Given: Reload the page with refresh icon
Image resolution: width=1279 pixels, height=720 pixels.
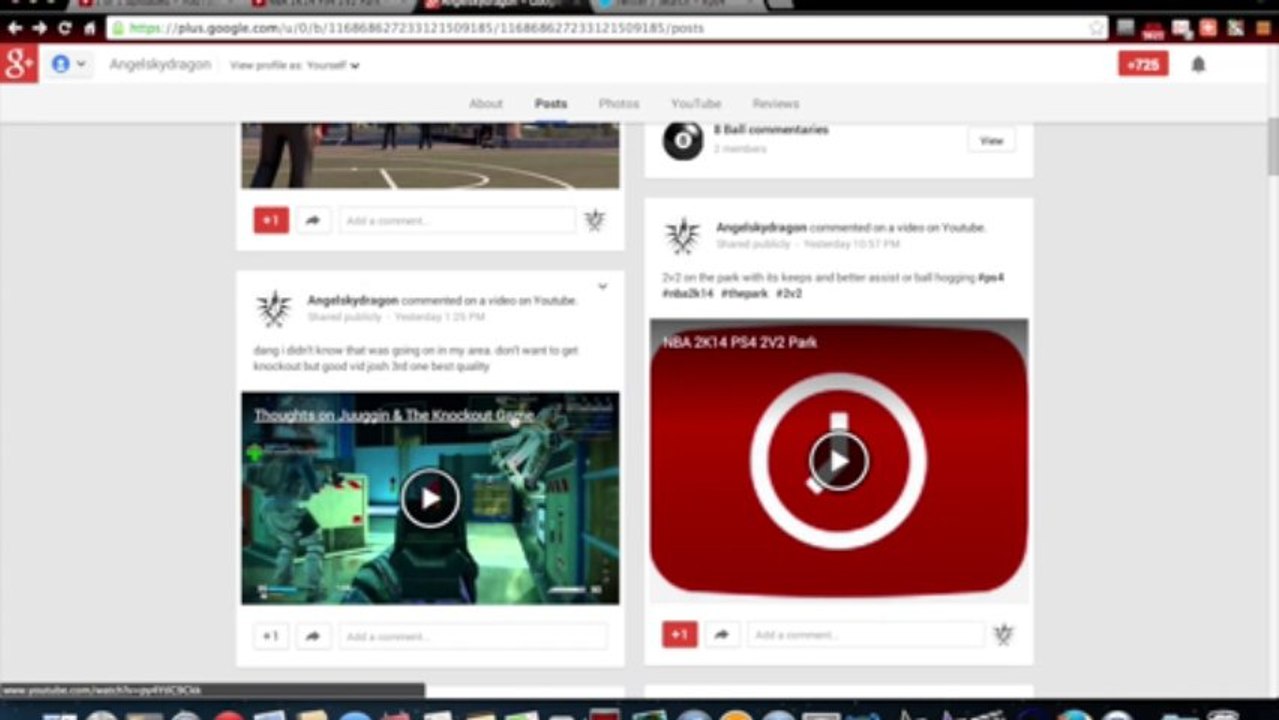Looking at the screenshot, I should click(x=65, y=28).
